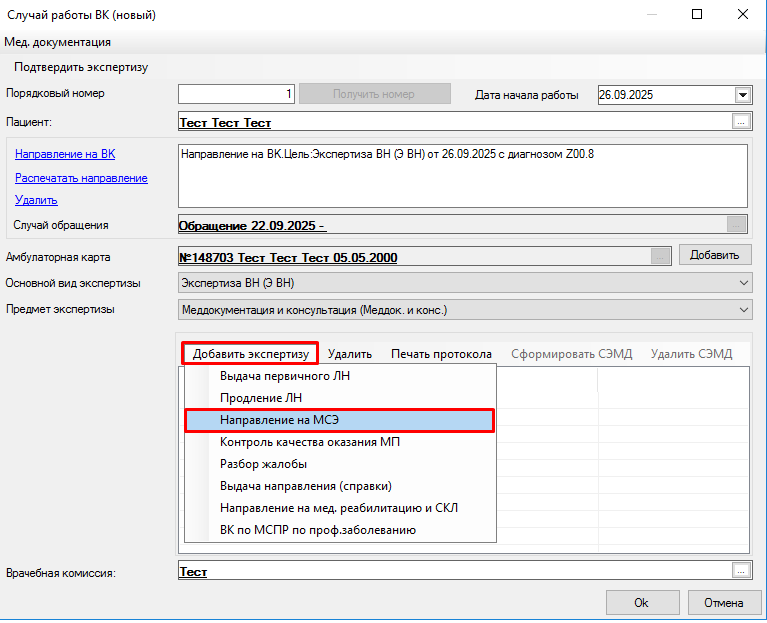Click the ellipsis button beside the patient field
The image size is (767, 623).
tap(740, 122)
